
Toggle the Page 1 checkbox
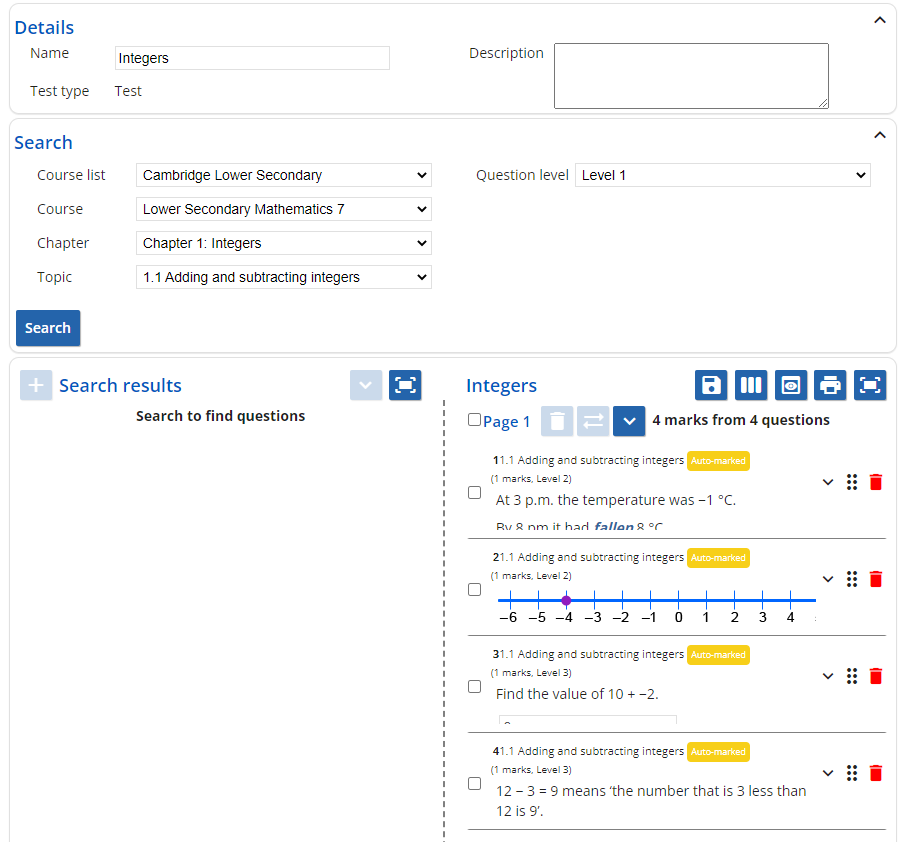[x=474, y=419]
